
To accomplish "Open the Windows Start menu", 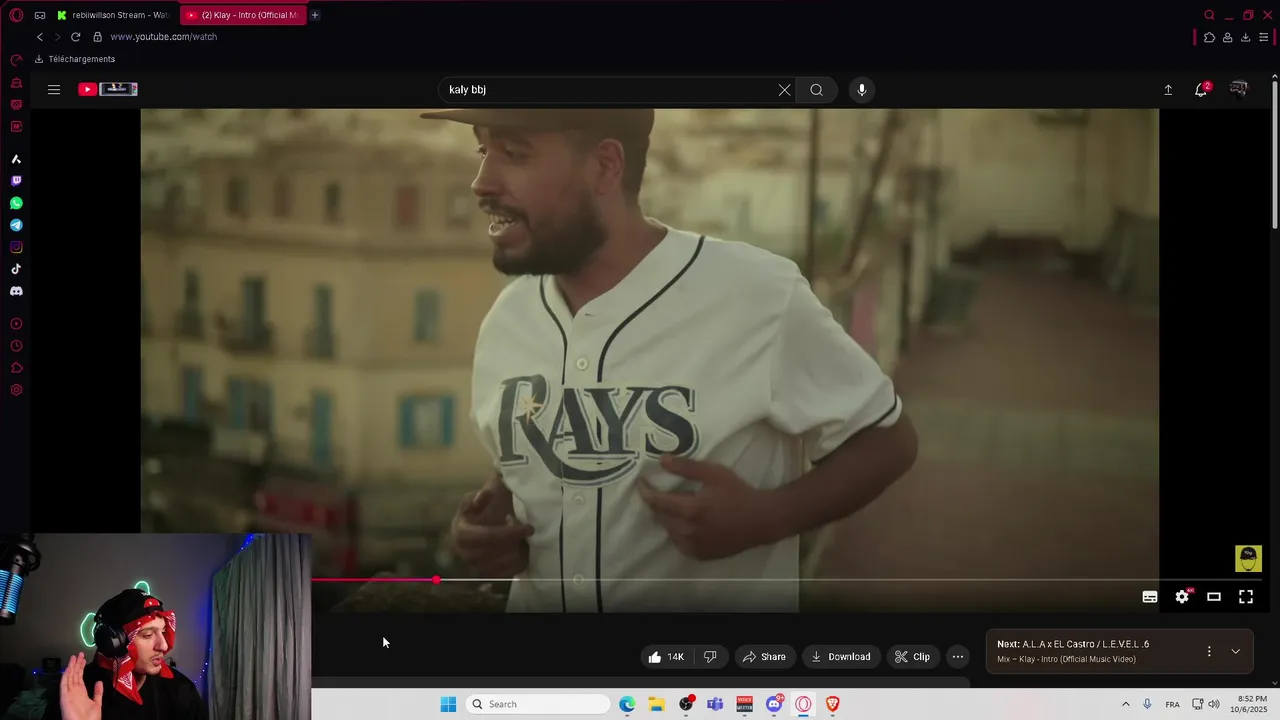I will click(x=448, y=704).
